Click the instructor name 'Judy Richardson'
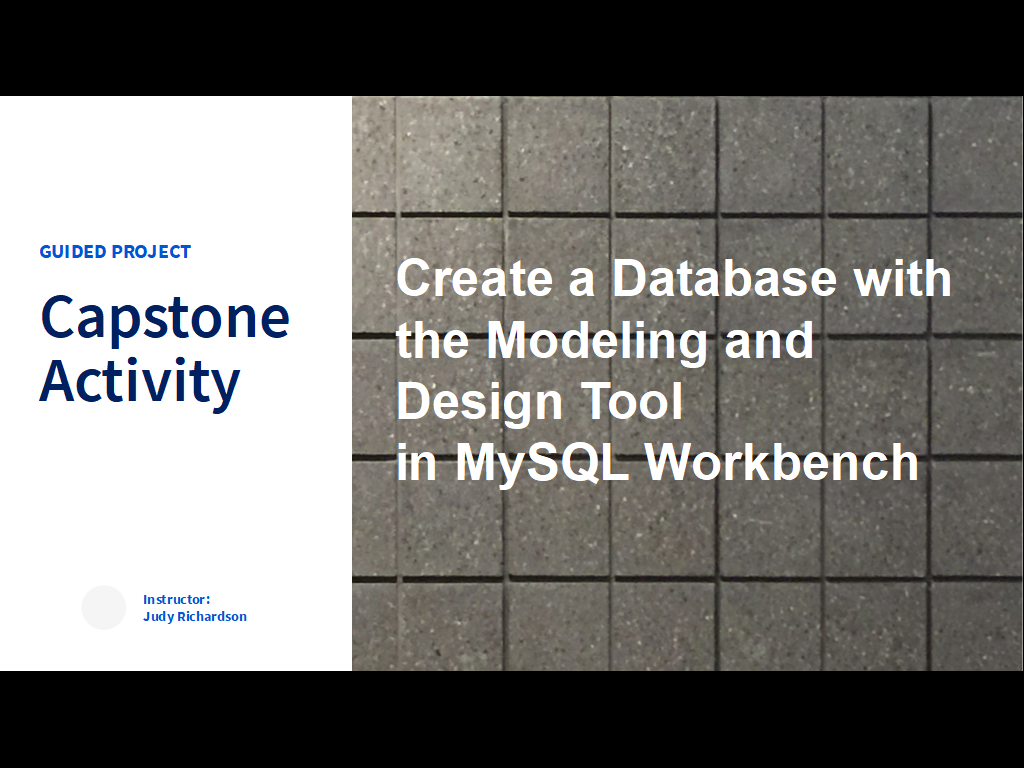This screenshot has height=768, width=1024. click(195, 616)
